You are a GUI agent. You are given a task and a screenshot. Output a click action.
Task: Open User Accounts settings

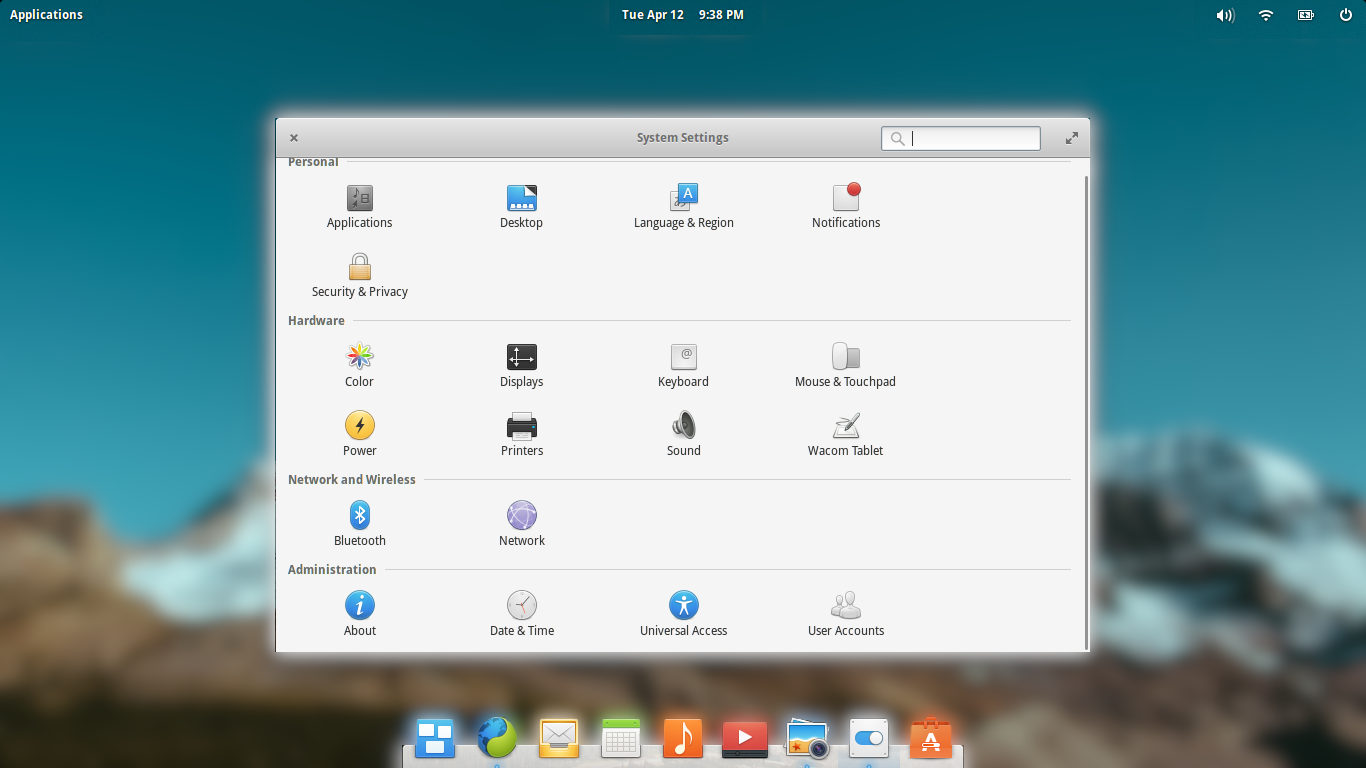846,615
